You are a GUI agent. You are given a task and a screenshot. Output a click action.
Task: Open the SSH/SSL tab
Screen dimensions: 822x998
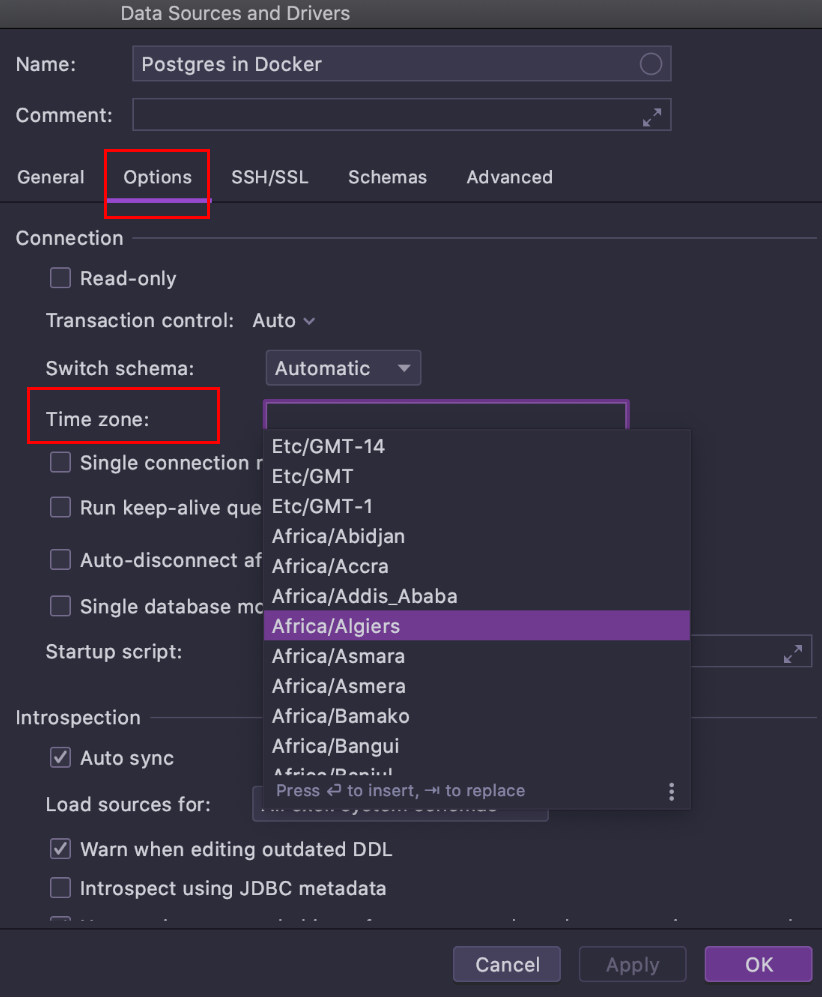point(270,177)
